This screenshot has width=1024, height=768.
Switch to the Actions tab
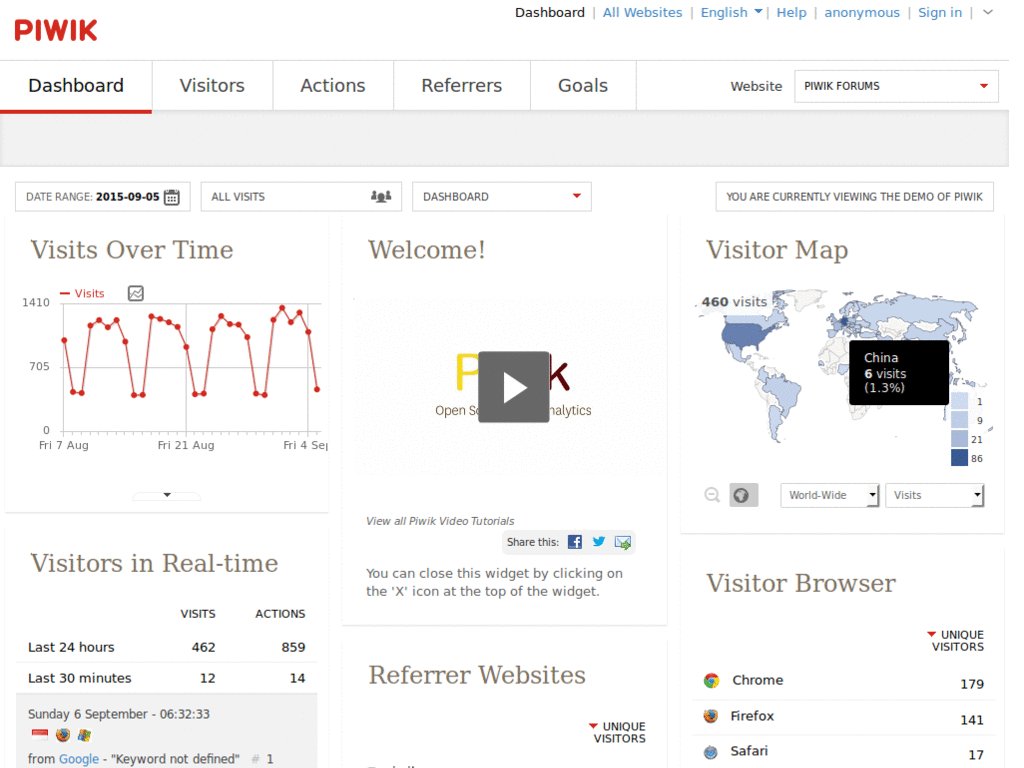(333, 86)
